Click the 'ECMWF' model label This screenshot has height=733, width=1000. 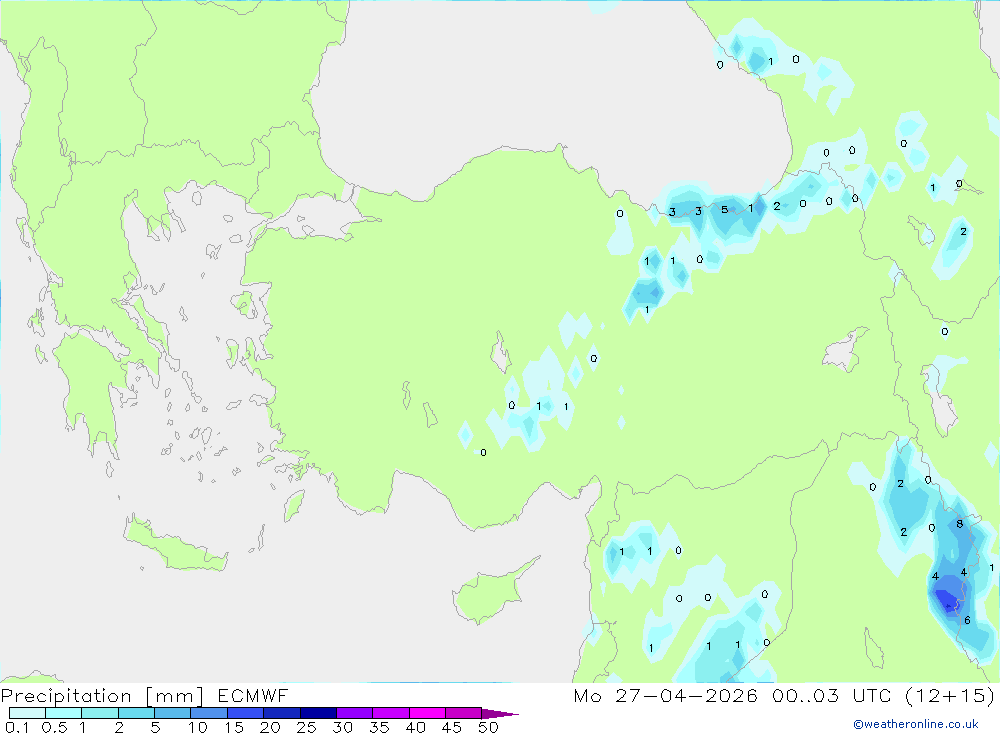point(253,695)
